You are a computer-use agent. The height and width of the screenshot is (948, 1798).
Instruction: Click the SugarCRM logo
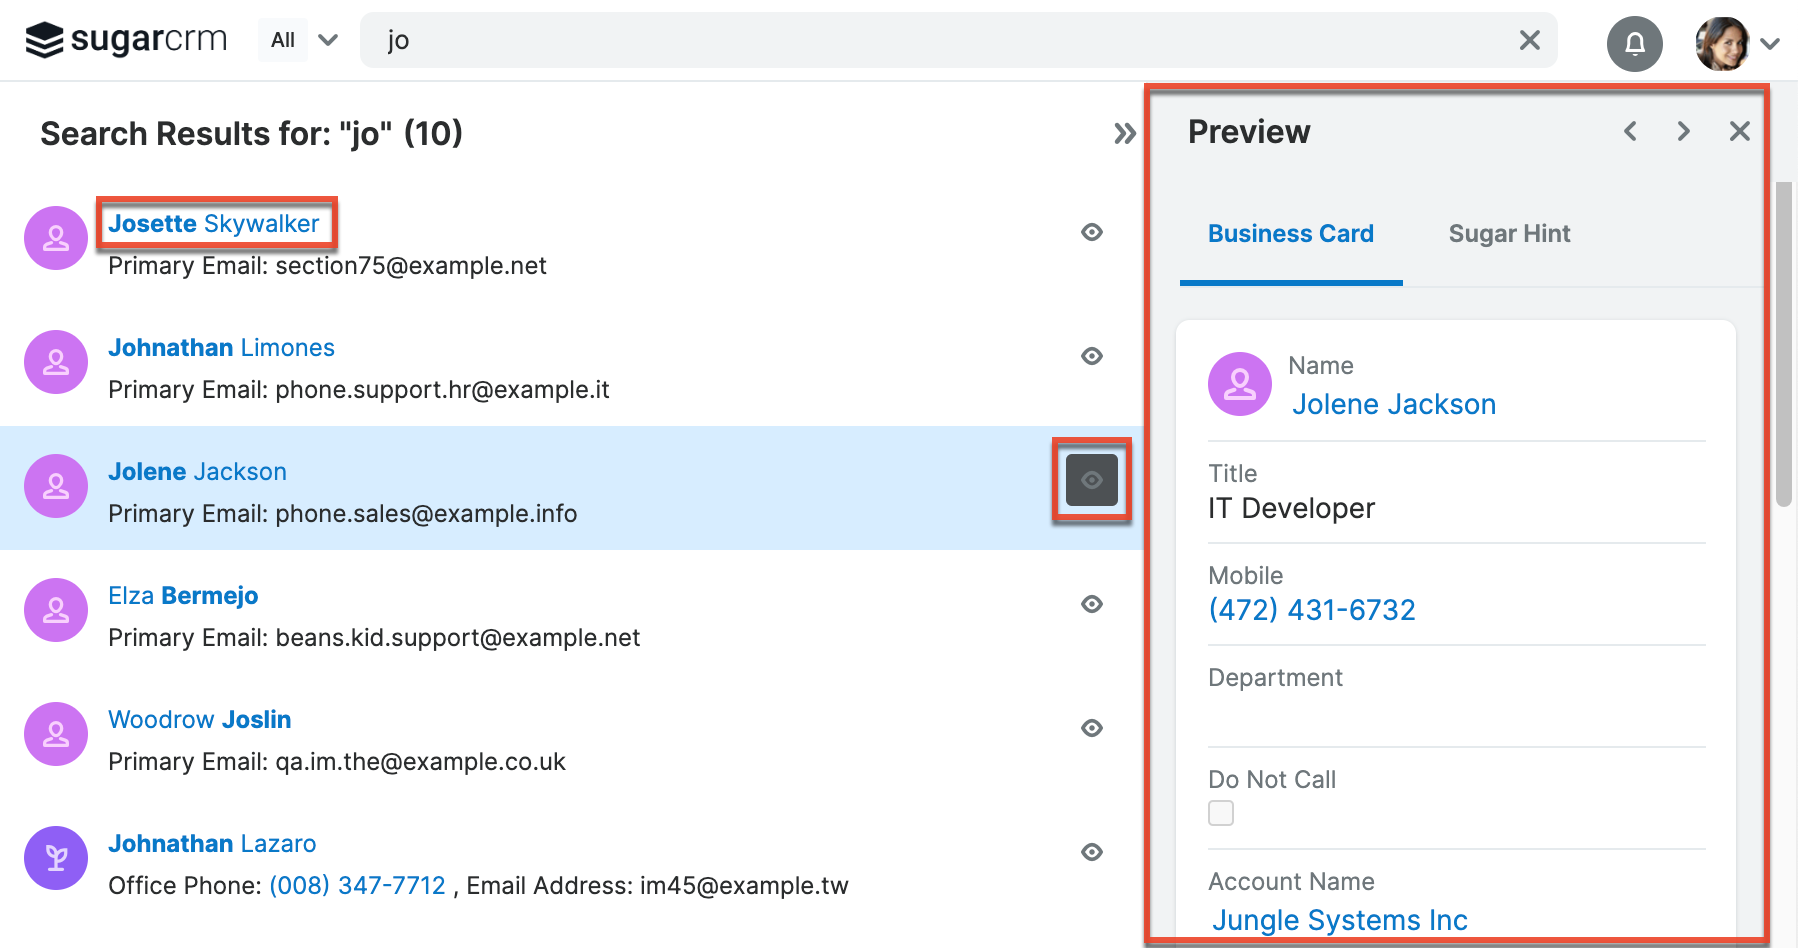(x=125, y=39)
